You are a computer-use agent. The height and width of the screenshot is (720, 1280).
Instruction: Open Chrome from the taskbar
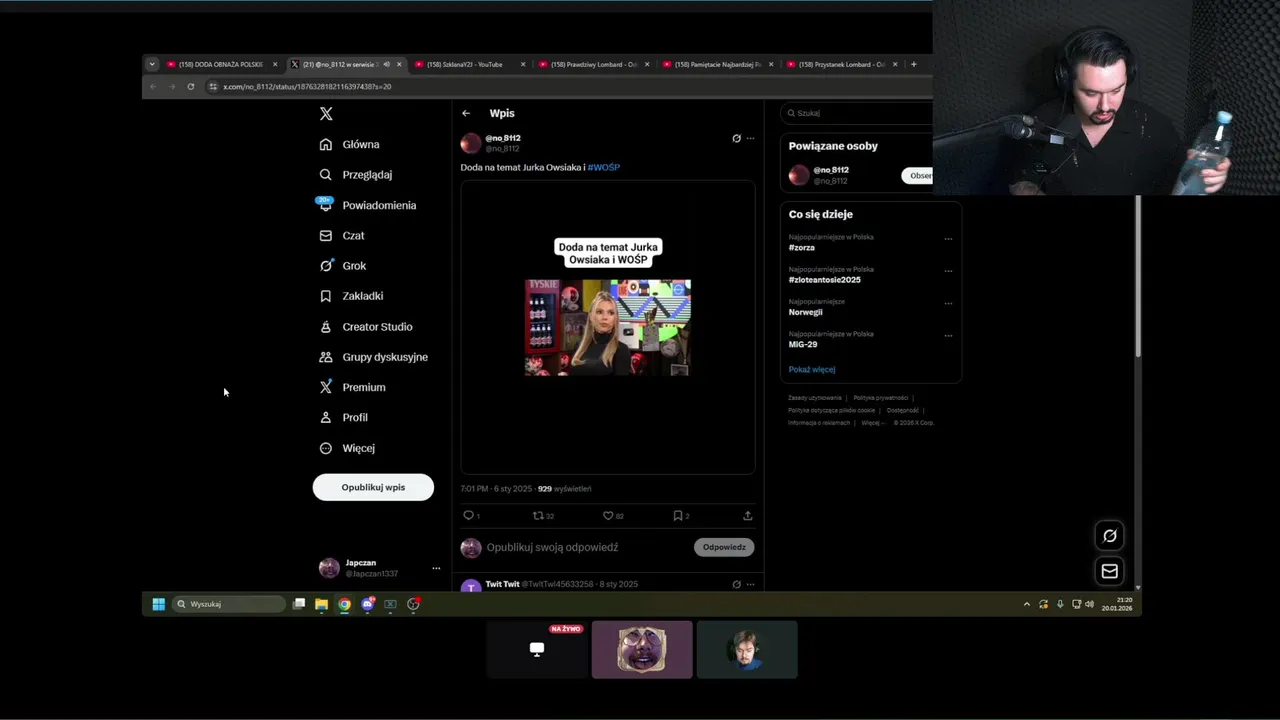click(x=344, y=604)
